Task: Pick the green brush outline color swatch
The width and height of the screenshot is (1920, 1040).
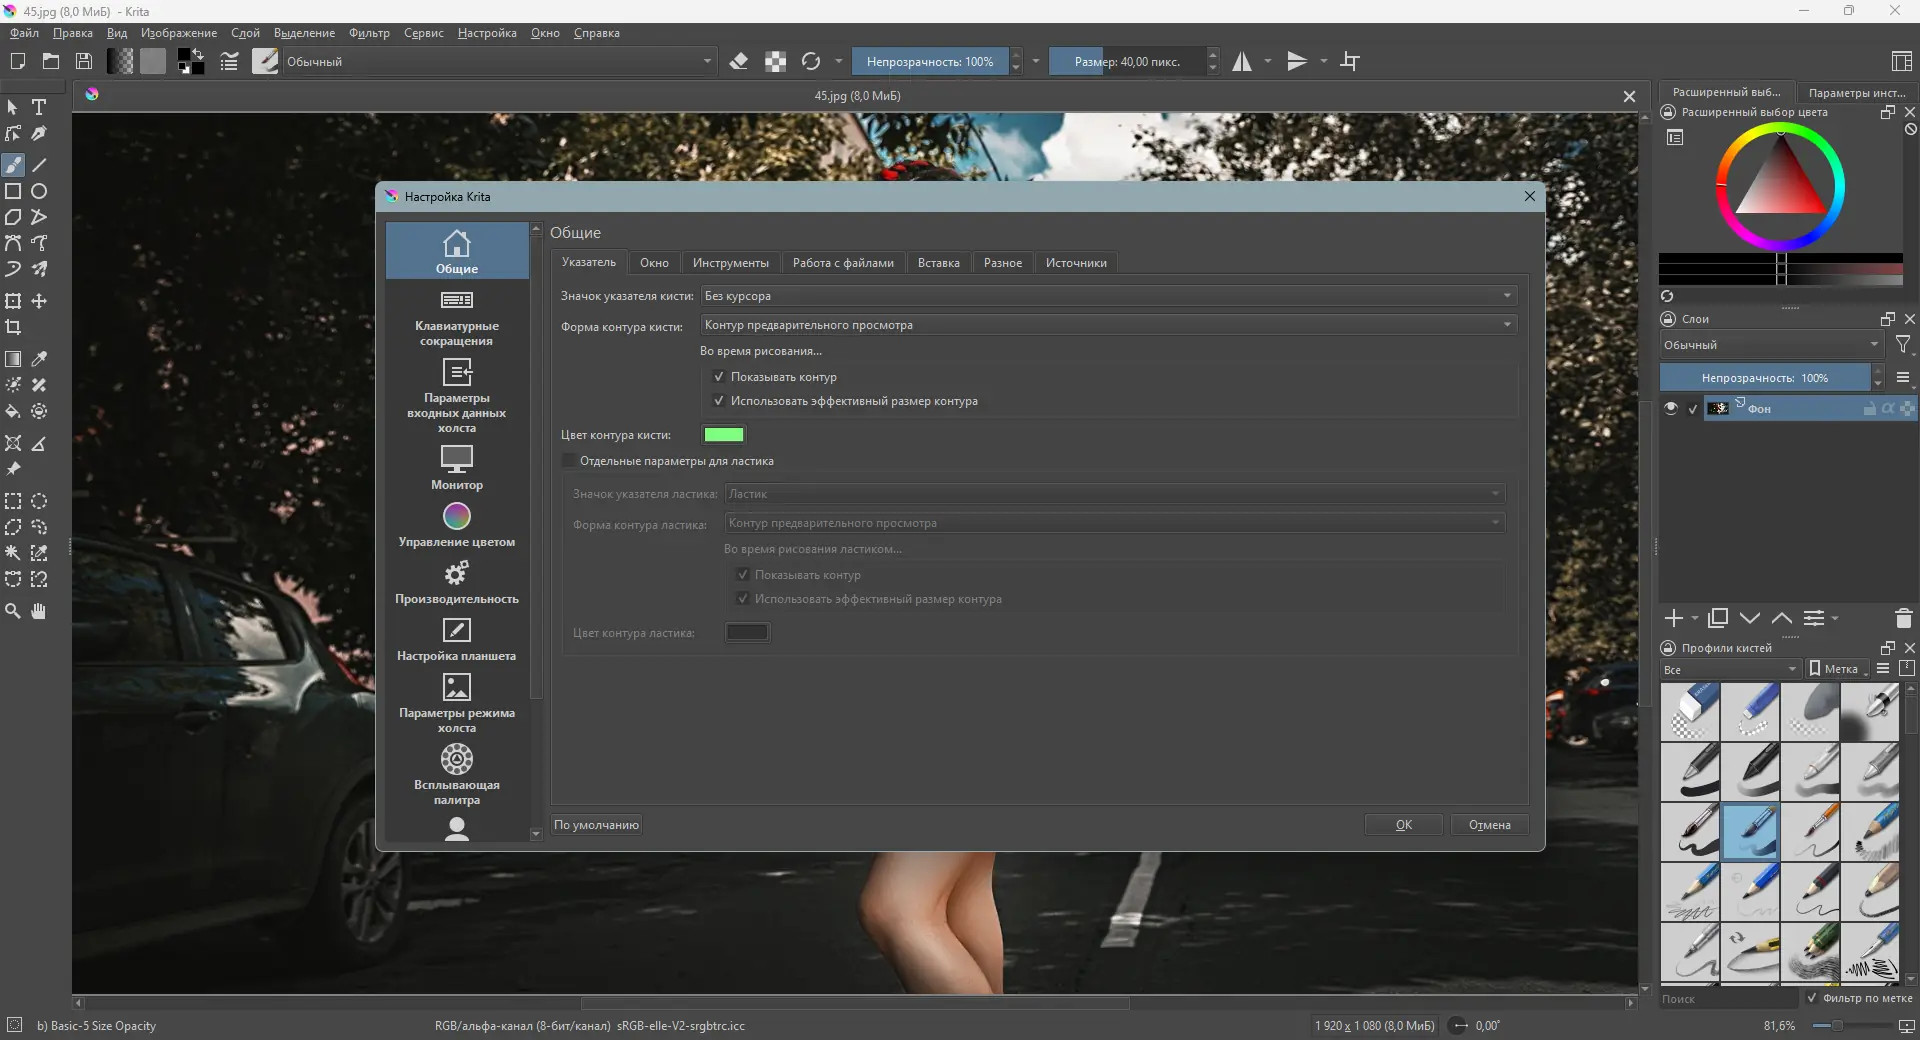Action: (724, 435)
